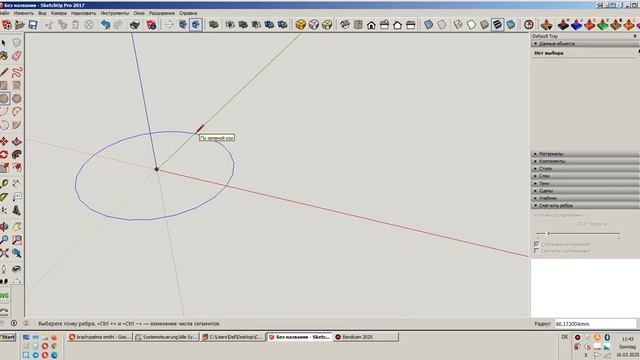Image resolution: width=640 pixels, height=360 pixels.
Task: Choose the Eraser tool
Action: click(x=17, y=56)
